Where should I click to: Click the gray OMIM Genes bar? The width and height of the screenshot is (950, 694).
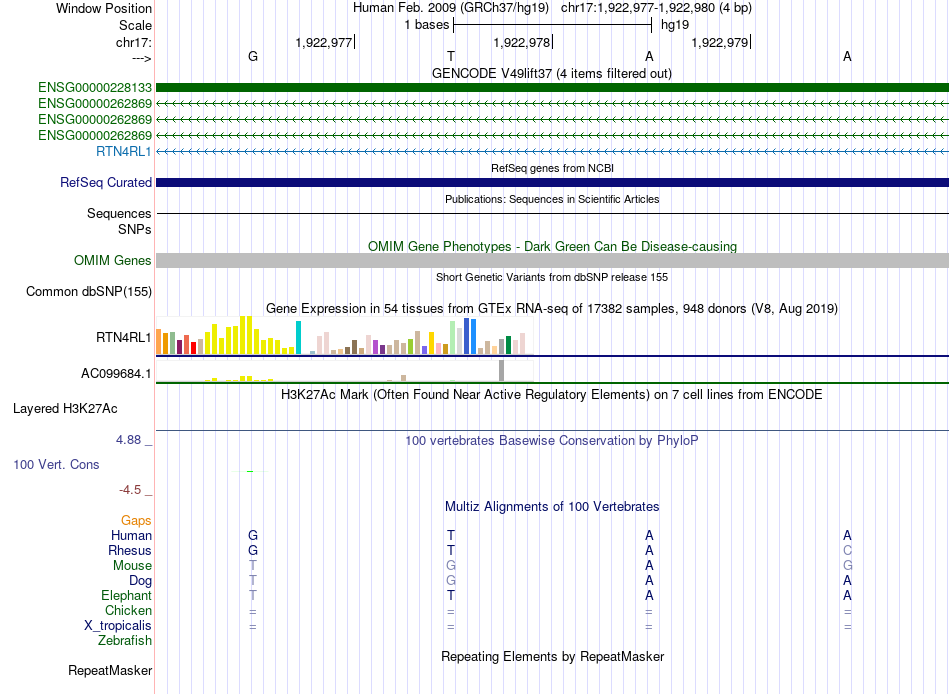[x=552, y=261]
